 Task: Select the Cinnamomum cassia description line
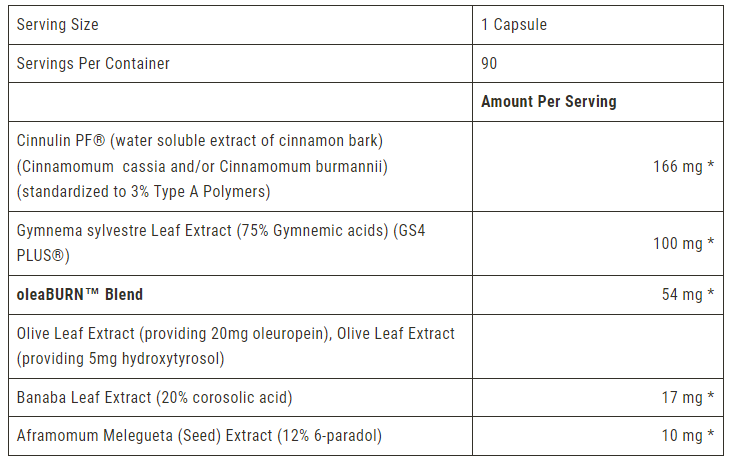point(202,166)
